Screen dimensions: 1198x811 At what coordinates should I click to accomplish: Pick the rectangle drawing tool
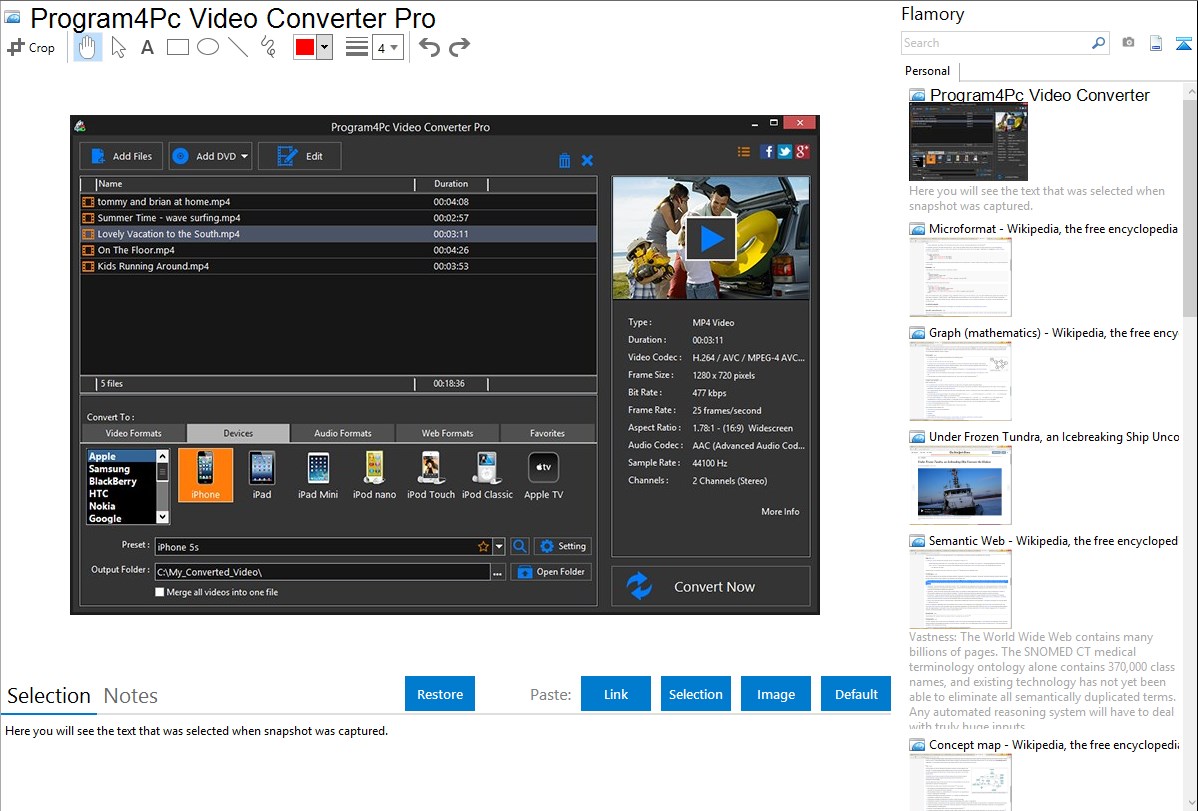point(177,47)
